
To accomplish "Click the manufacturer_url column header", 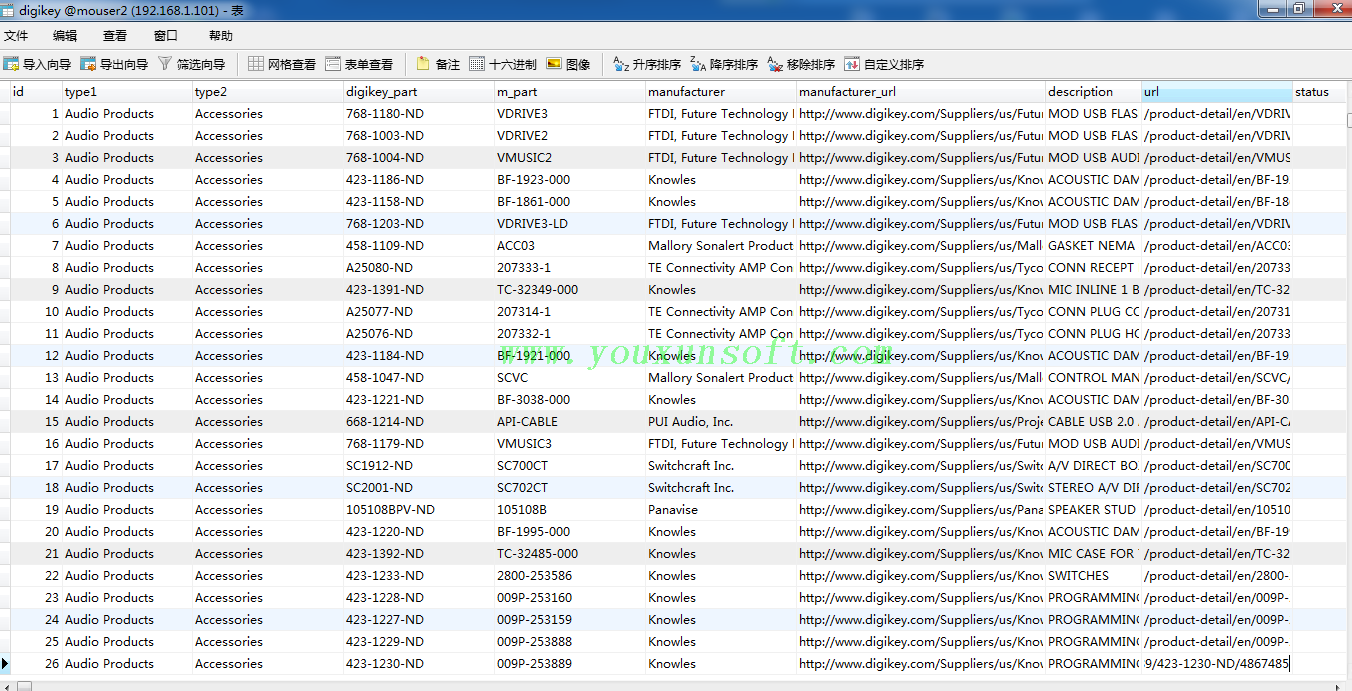I will [x=921, y=91].
